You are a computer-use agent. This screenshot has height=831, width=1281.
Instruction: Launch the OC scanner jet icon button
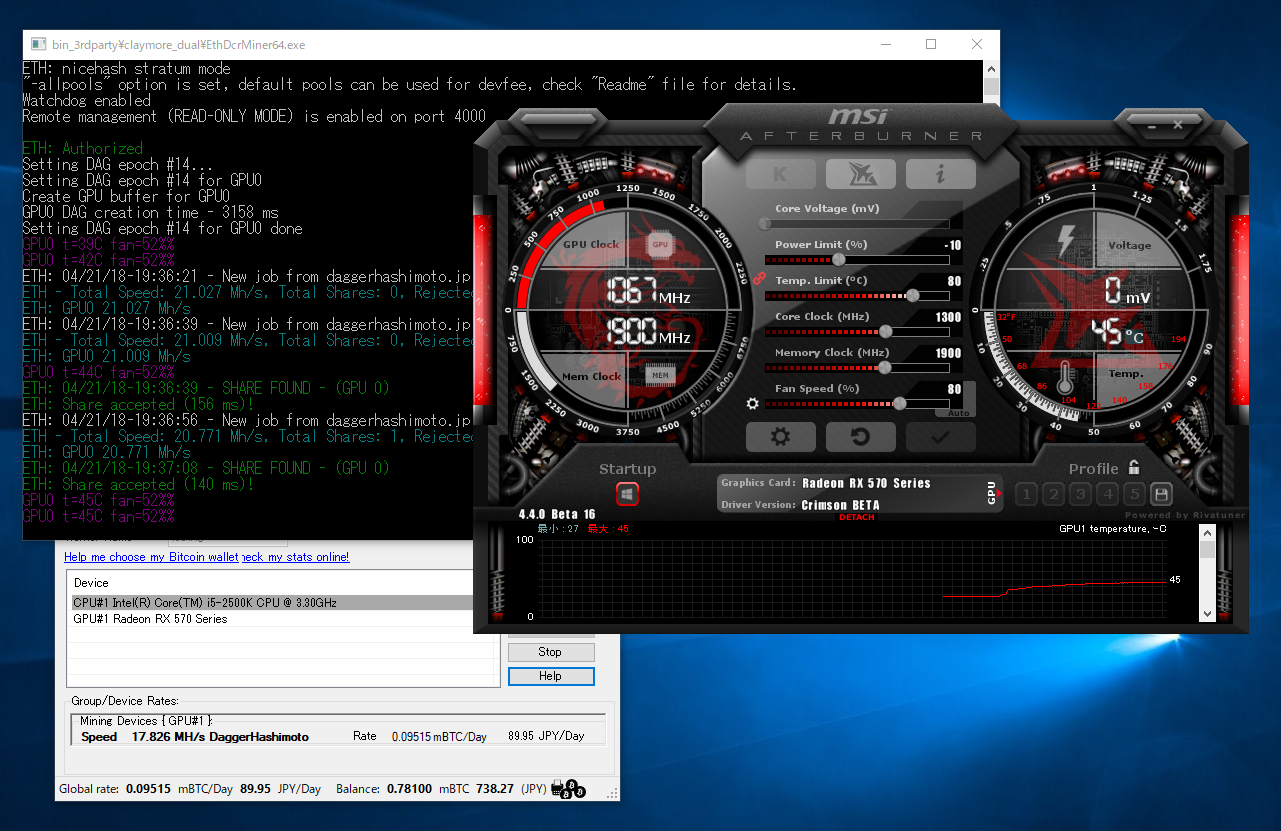[860, 174]
